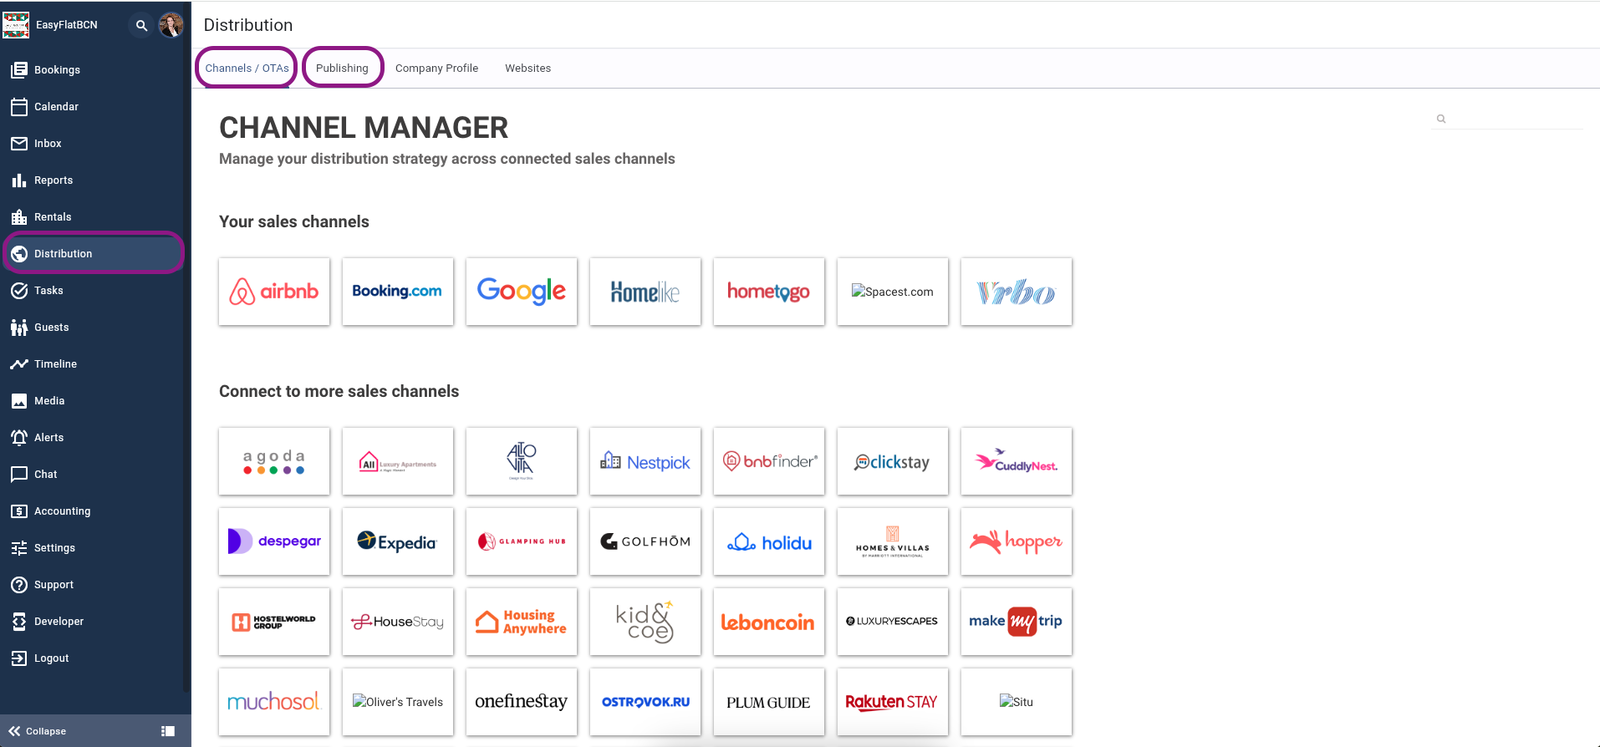This screenshot has height=747, width=1600.
Task: Open the Websites tab
Action: pyautogui.click(x=527, y=68)
